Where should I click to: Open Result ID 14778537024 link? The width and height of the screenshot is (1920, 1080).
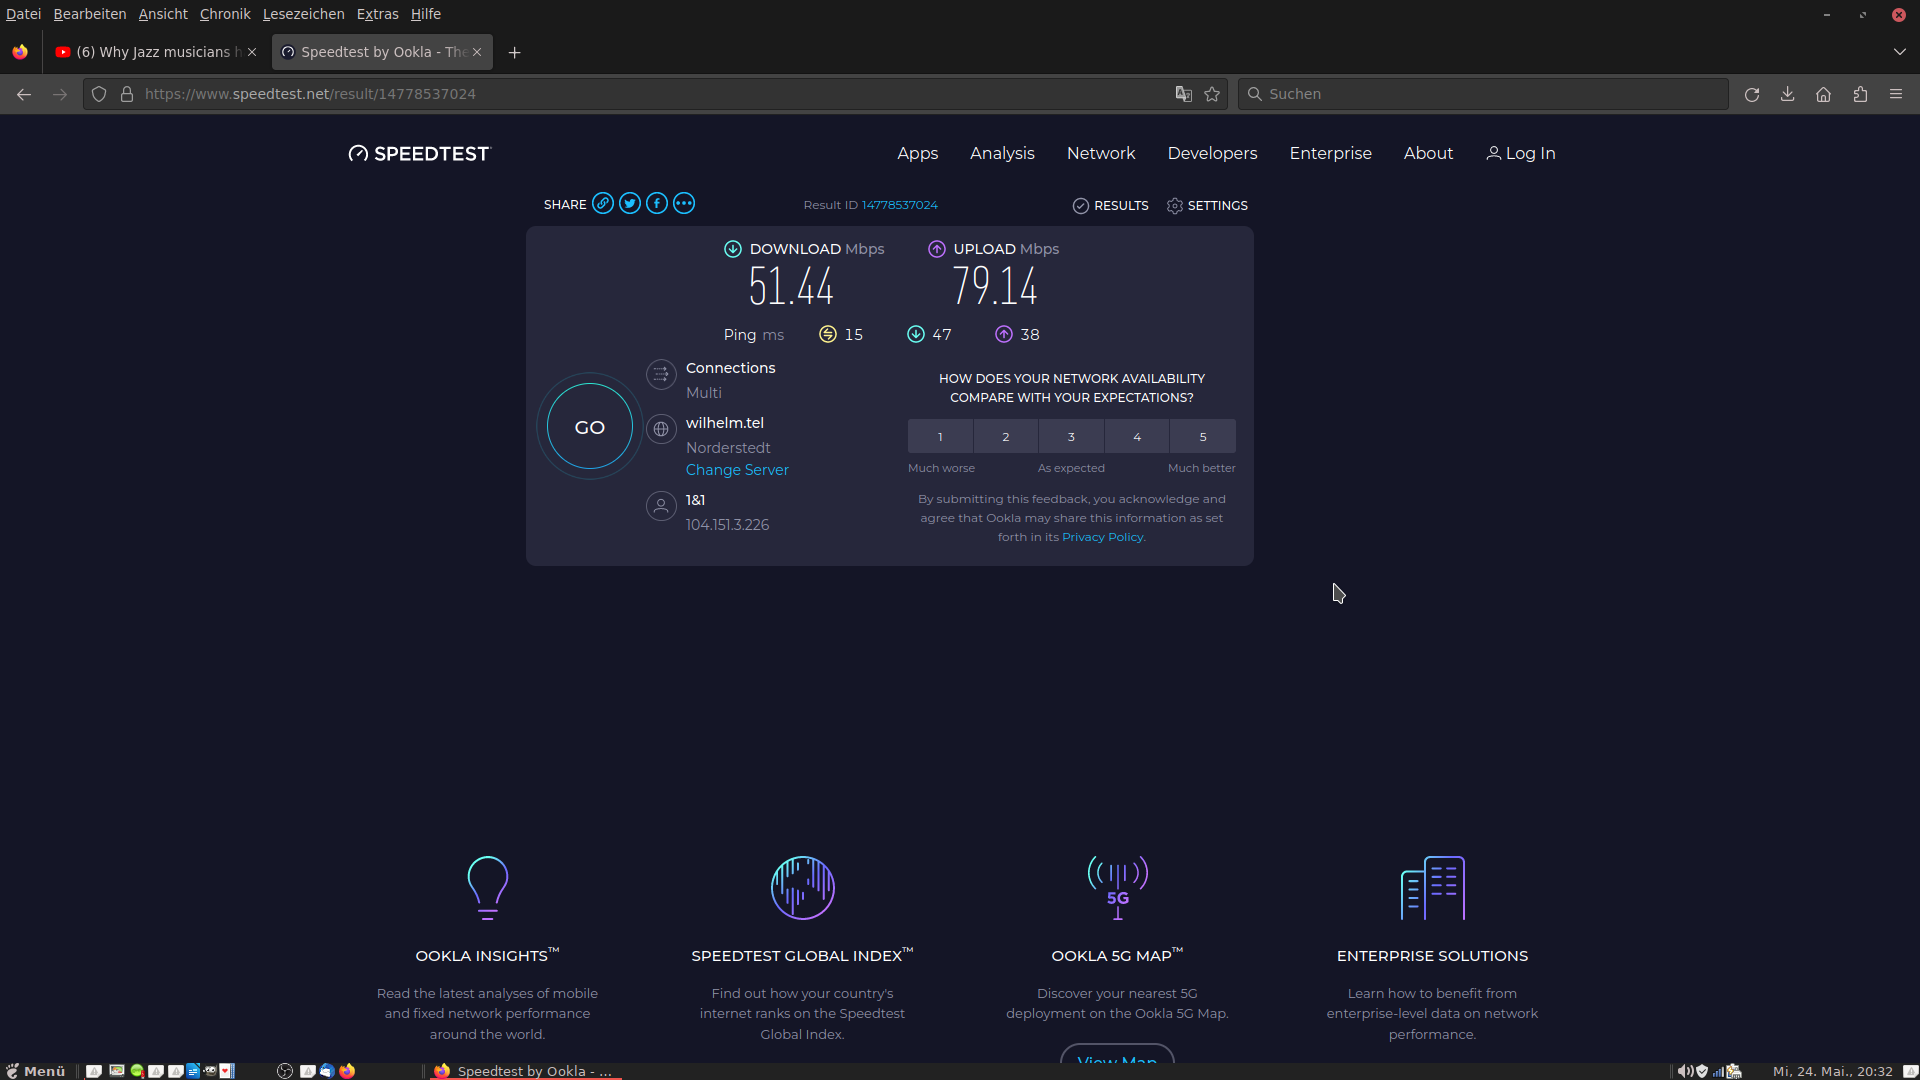coord(900,205)
